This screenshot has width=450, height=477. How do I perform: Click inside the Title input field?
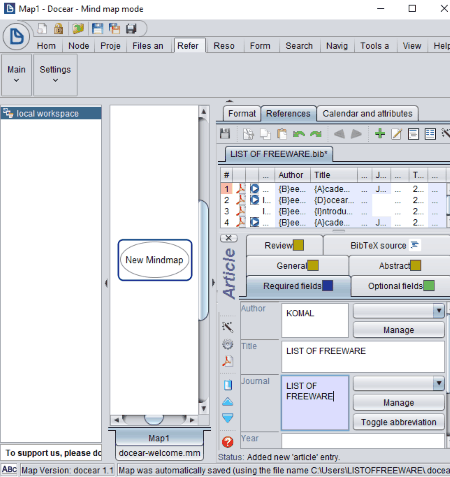(x=363, y=356)
